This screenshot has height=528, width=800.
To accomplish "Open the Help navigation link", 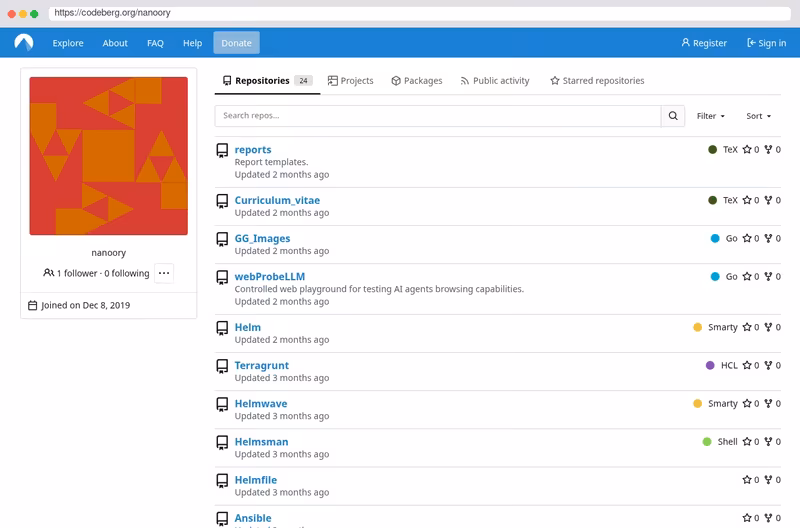I will (192, 43).
